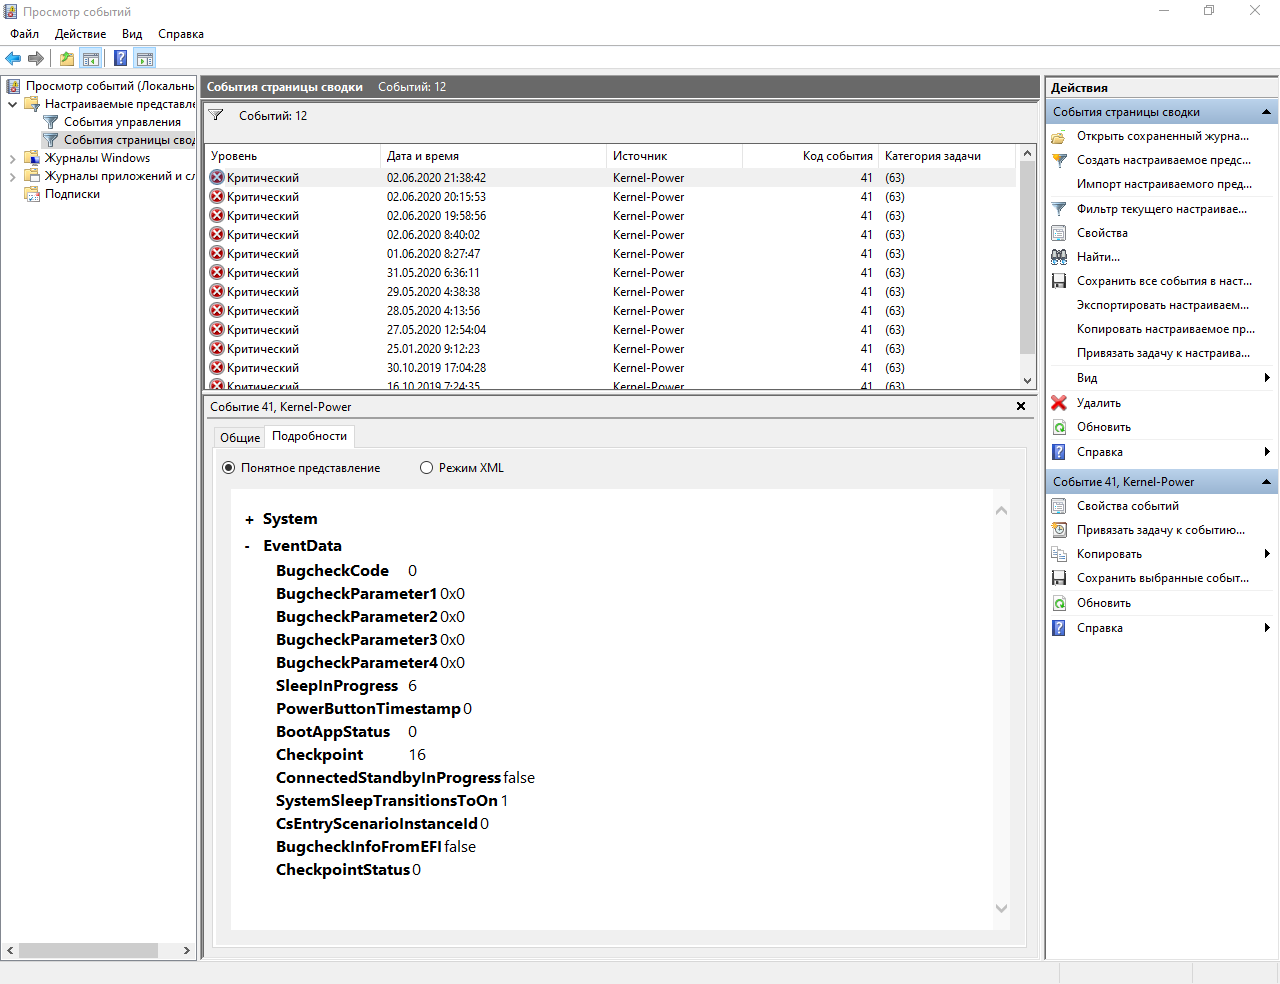Select the Понятное представление radio button
The image size is (1280, 984).
tap(228, 468)
